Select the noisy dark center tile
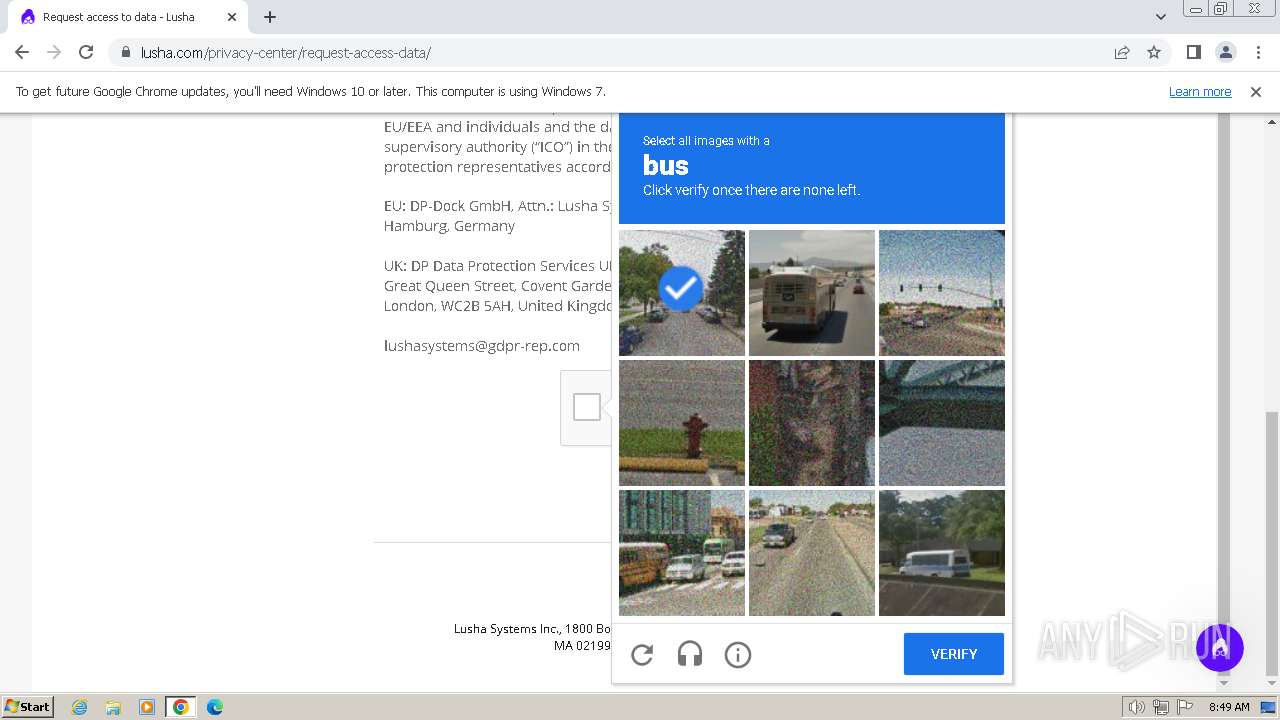 [x=812, y=423]
